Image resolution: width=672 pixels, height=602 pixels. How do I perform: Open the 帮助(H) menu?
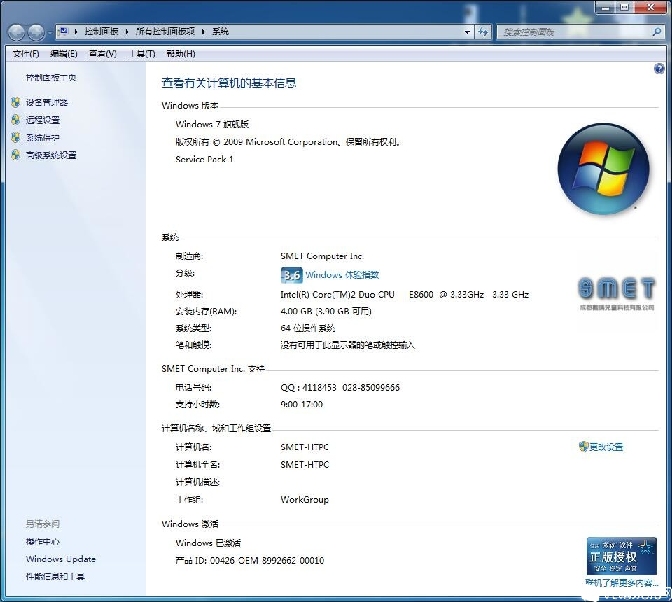click(181, 54)
